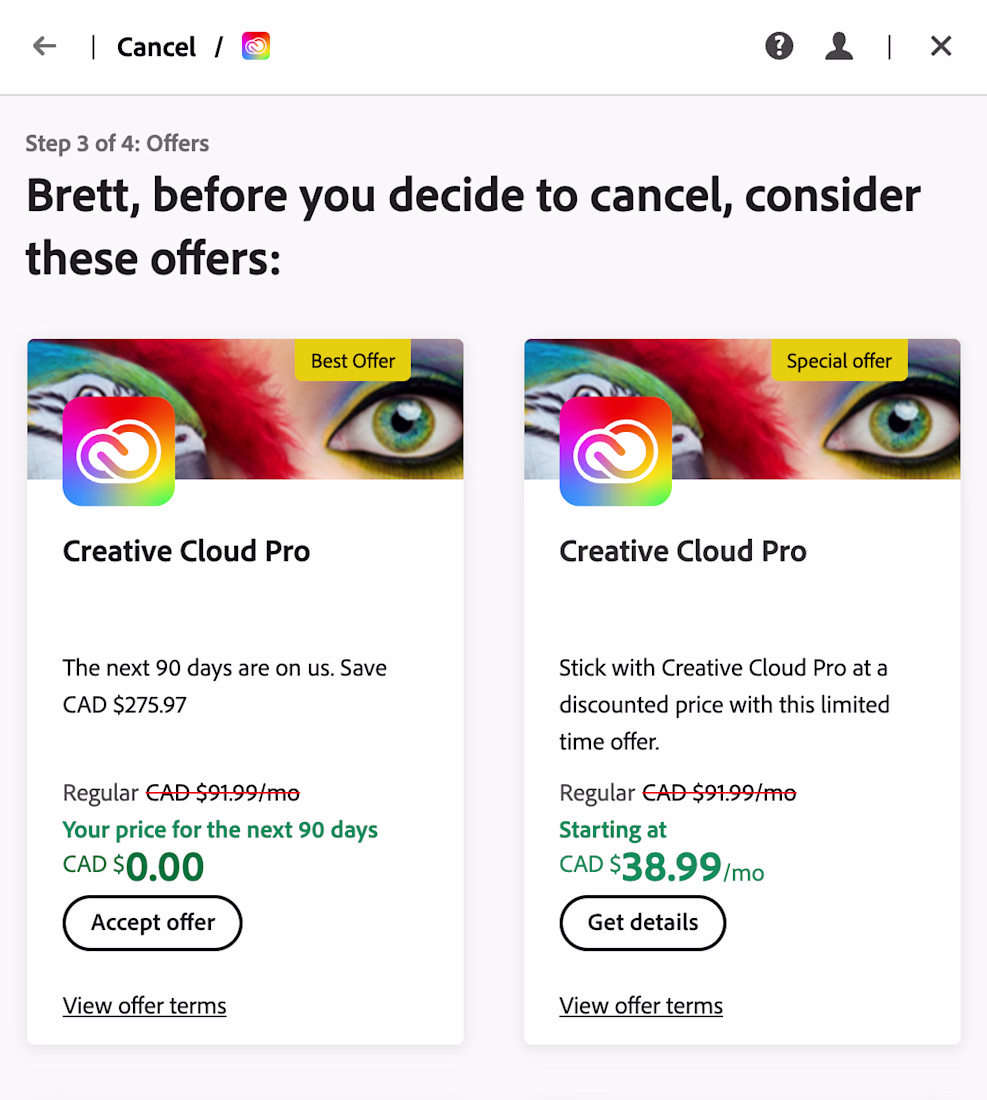Open View offer terms under 90-day offer

[x=145, y=1006]
